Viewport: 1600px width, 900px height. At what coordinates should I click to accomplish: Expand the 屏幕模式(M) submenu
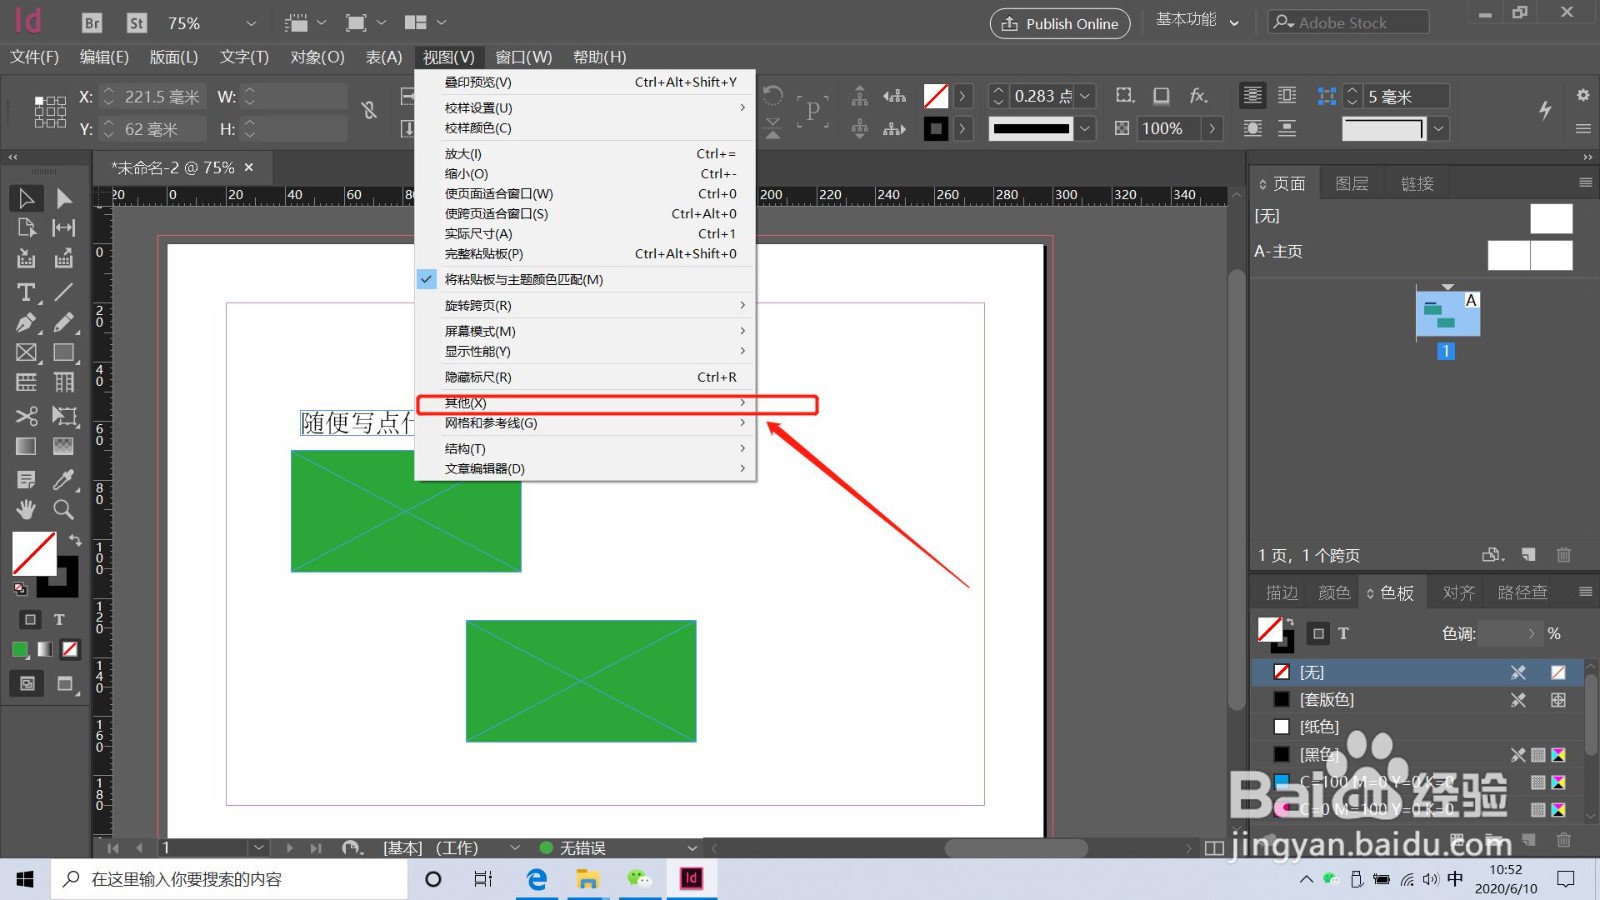click(585, 331)
